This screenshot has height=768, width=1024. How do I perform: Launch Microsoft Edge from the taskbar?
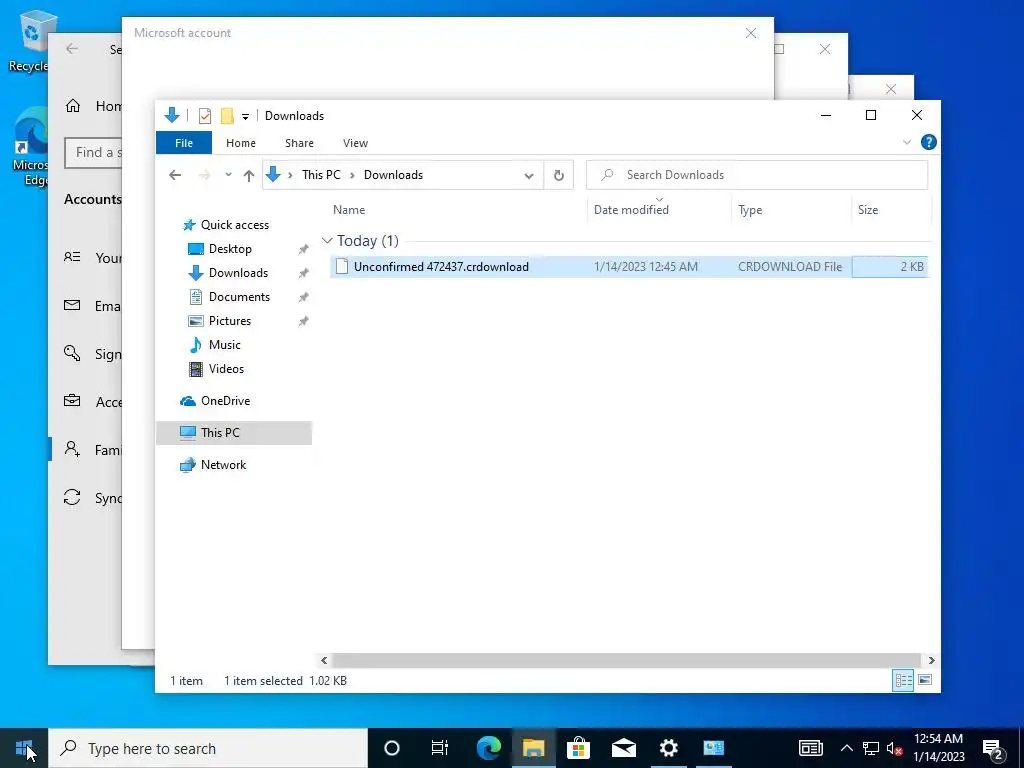pos(488,748)
